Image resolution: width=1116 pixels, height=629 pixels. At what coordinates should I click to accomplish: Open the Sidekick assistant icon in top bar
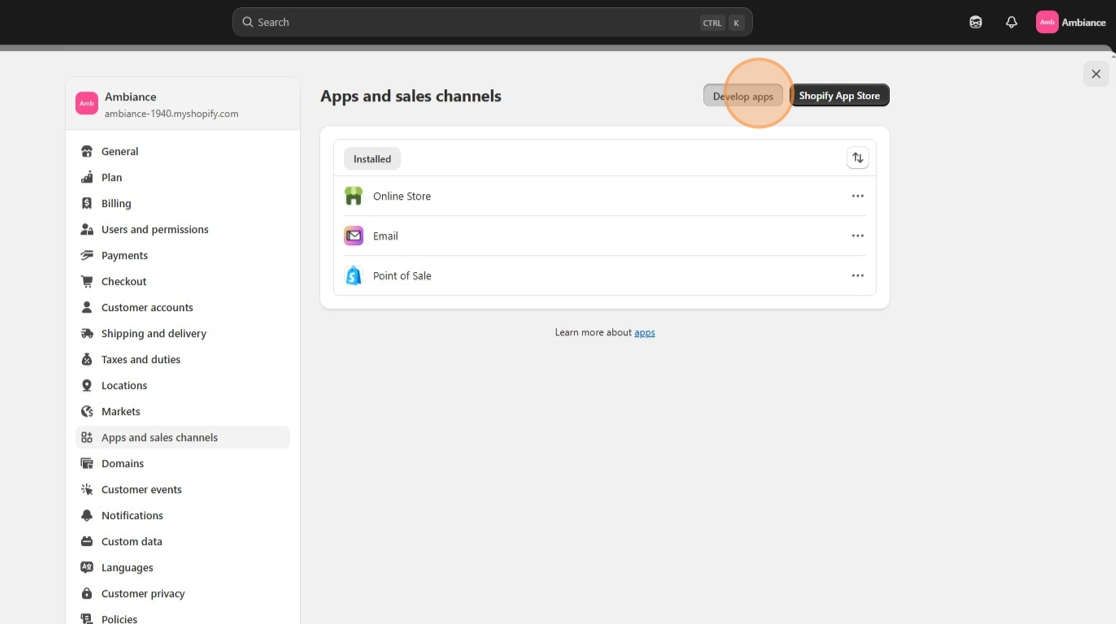[975, 22]
